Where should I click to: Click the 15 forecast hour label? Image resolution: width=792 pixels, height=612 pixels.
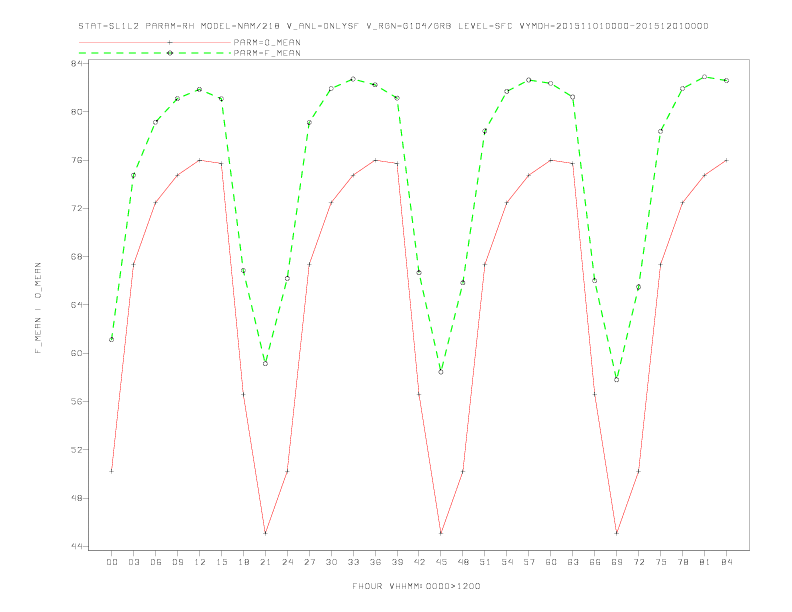221,562
